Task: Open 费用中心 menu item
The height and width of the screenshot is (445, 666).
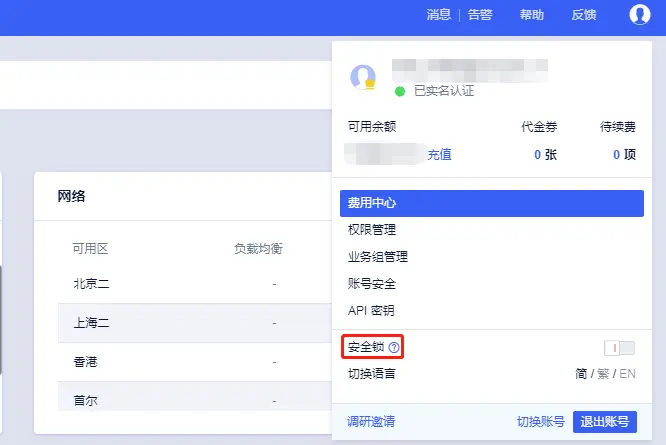Action: click(x=492, y=203)
